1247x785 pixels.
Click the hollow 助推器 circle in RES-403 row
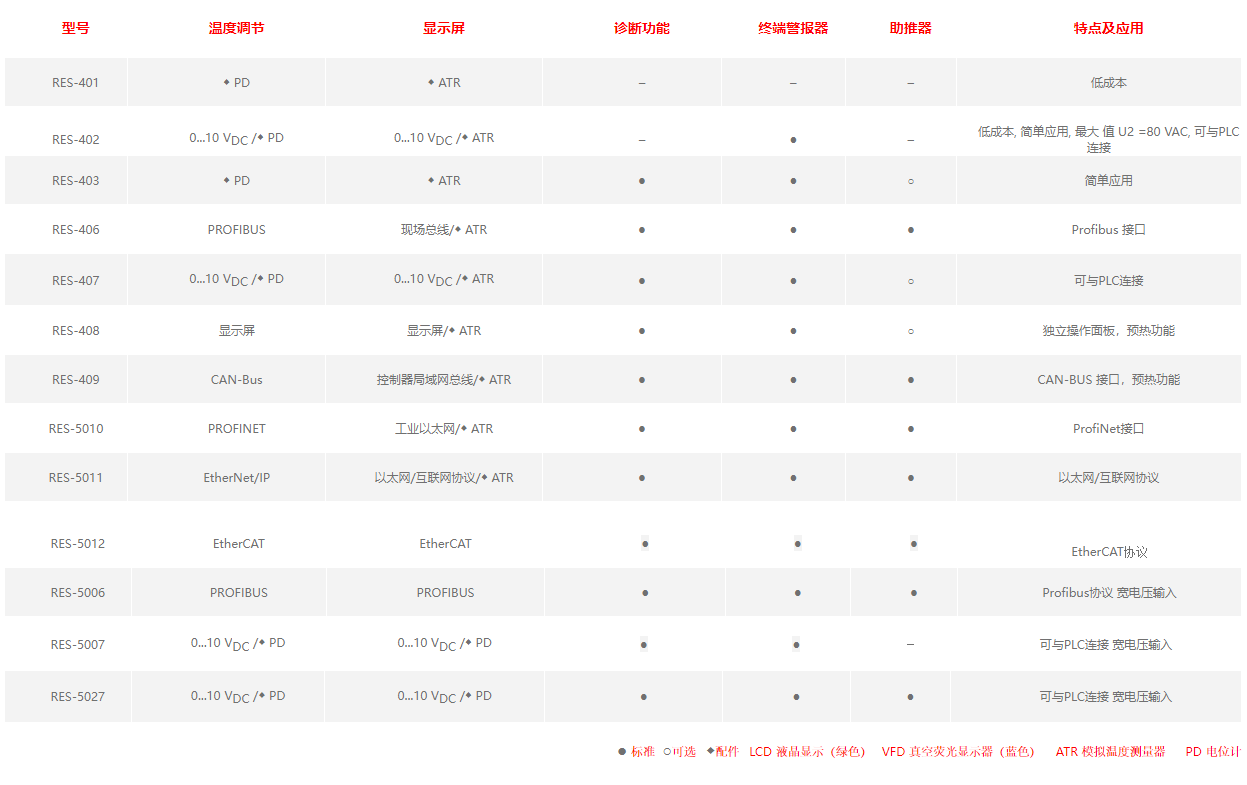click(x=910, y=181)
